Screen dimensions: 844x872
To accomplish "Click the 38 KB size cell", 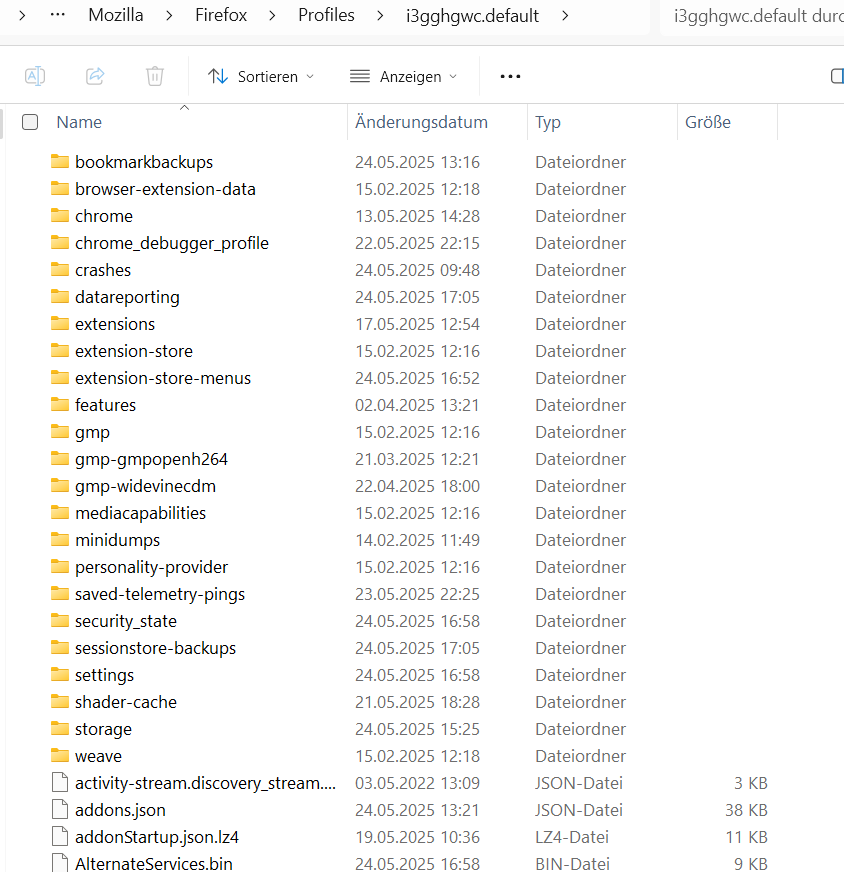I will point(746,810).
